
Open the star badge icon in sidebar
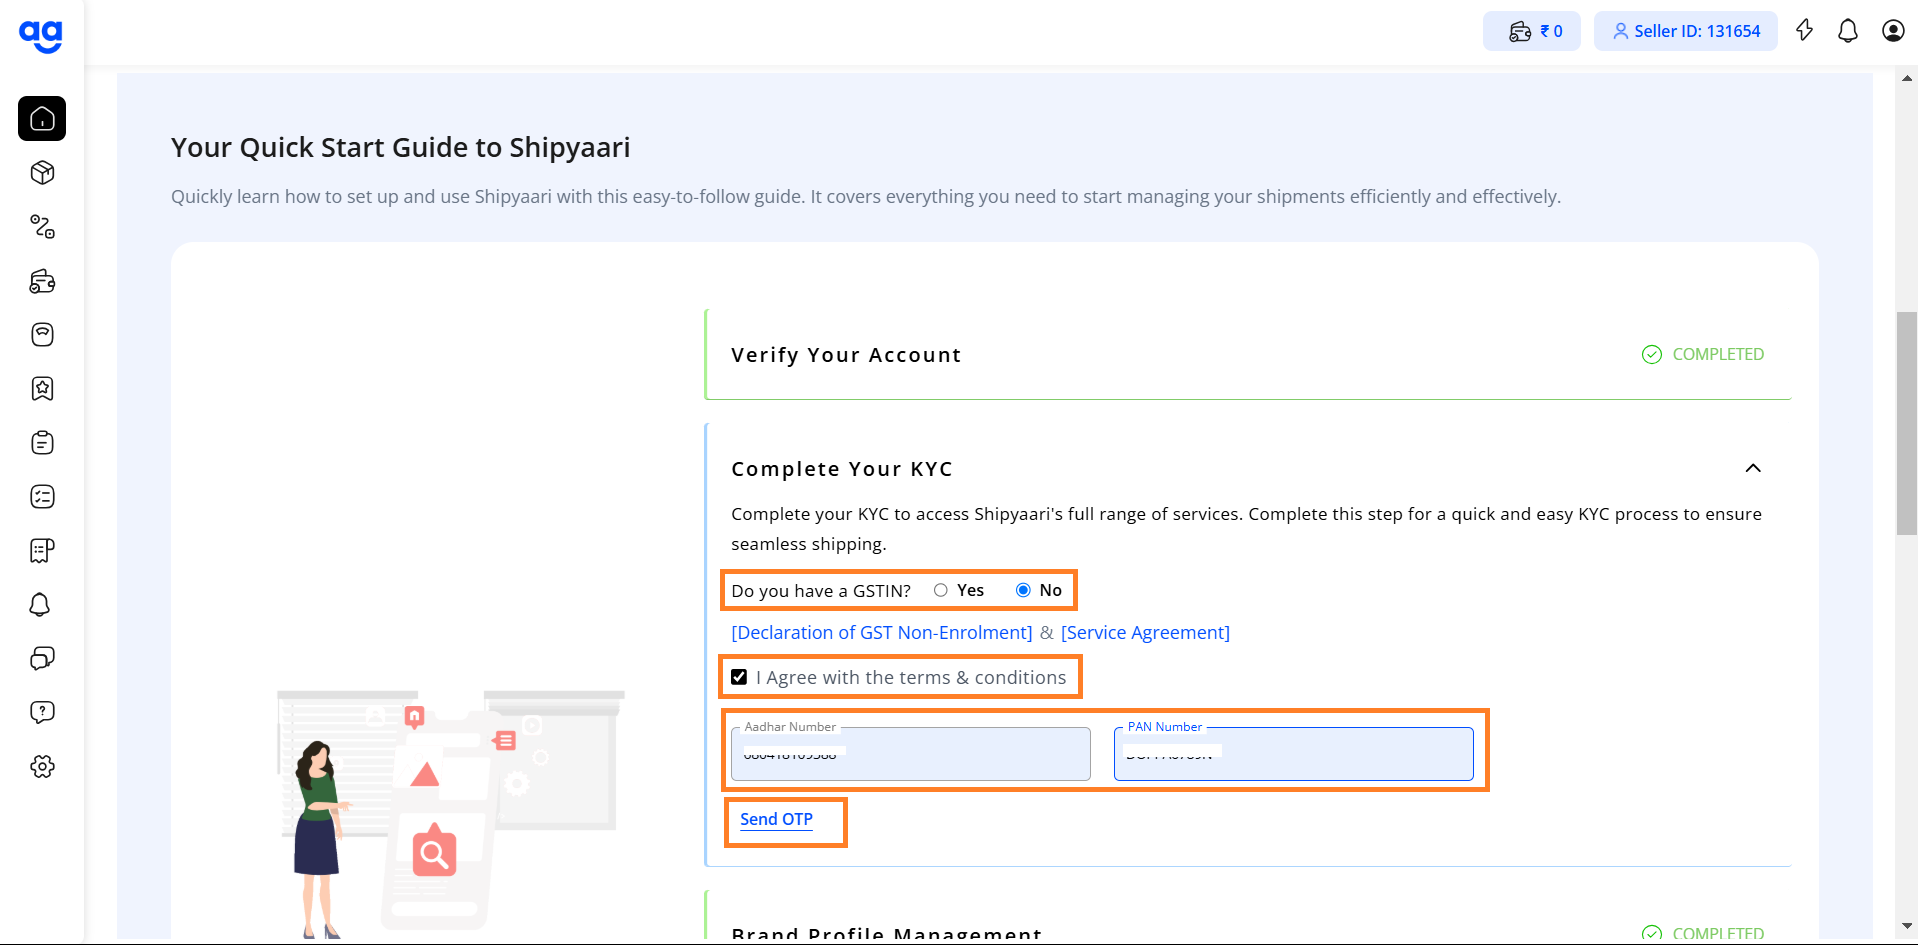point(42,389)
